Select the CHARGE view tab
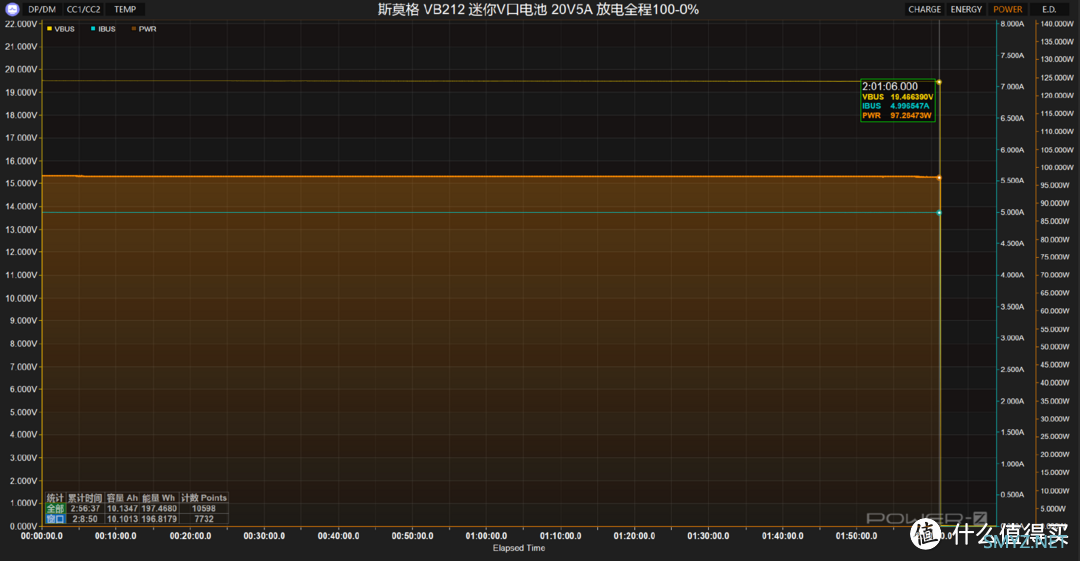Screen dimensions: 1080x561 (x=924, y=10)
